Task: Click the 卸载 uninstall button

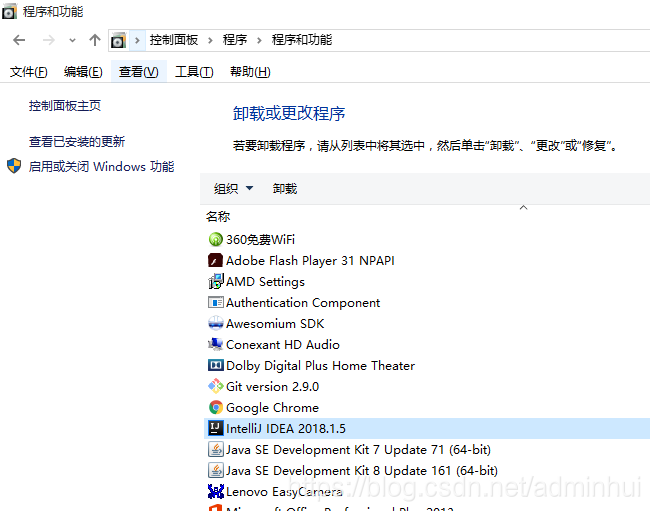Action: 285,189
